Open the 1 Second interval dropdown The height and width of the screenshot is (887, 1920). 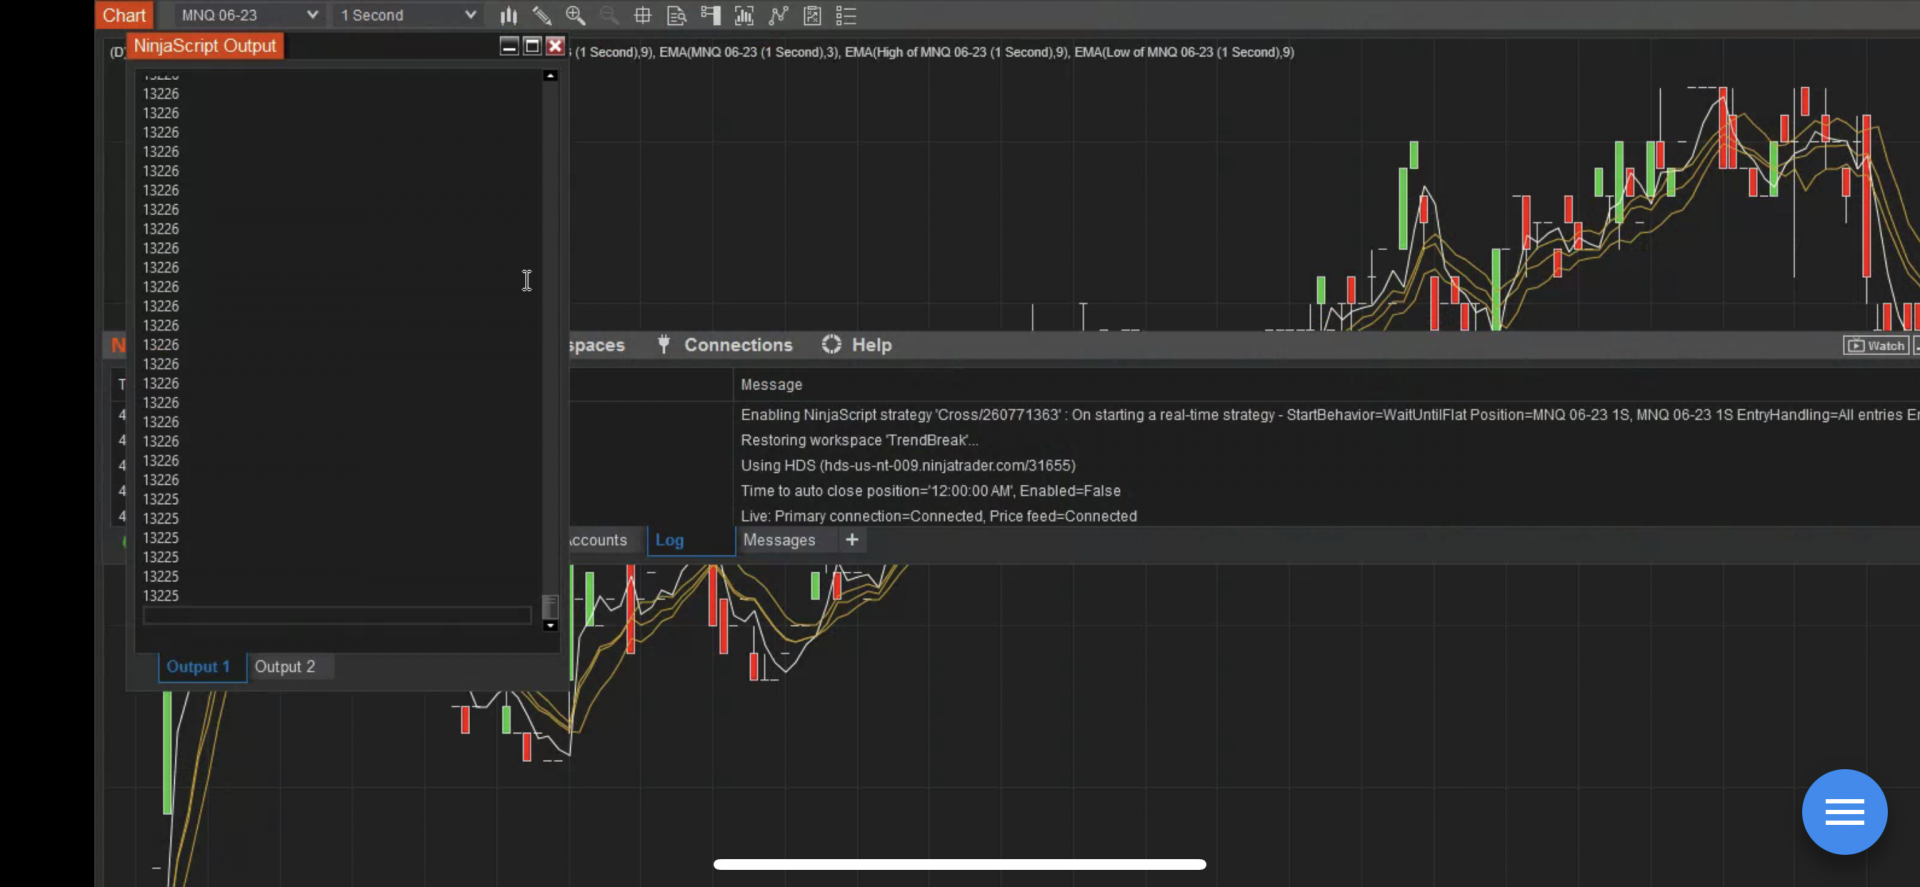pos(408,15)
